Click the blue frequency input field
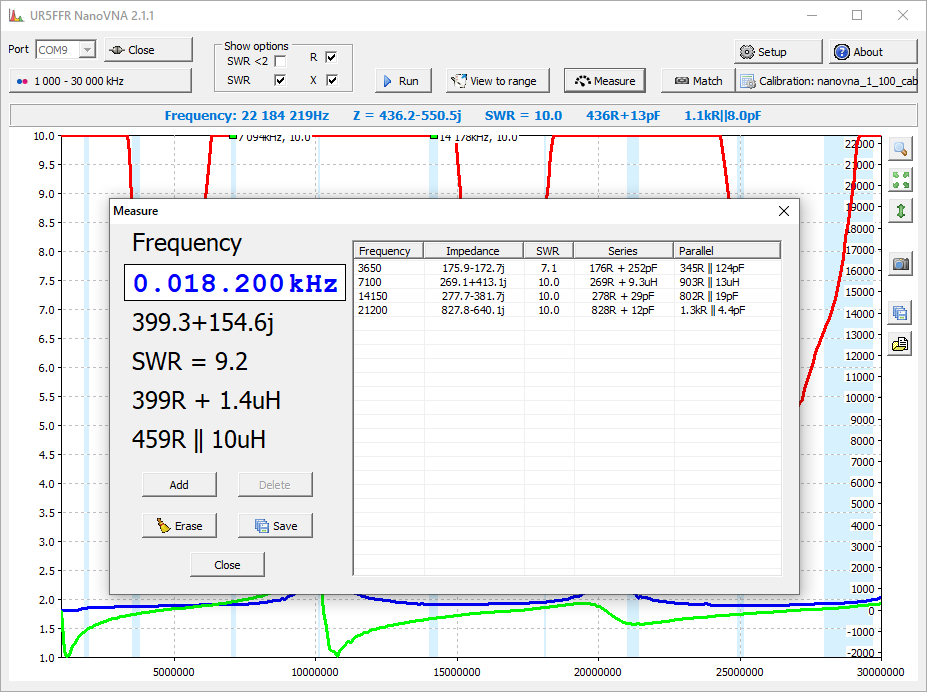Viewport: 927px width, 692px height. [235, 284]
